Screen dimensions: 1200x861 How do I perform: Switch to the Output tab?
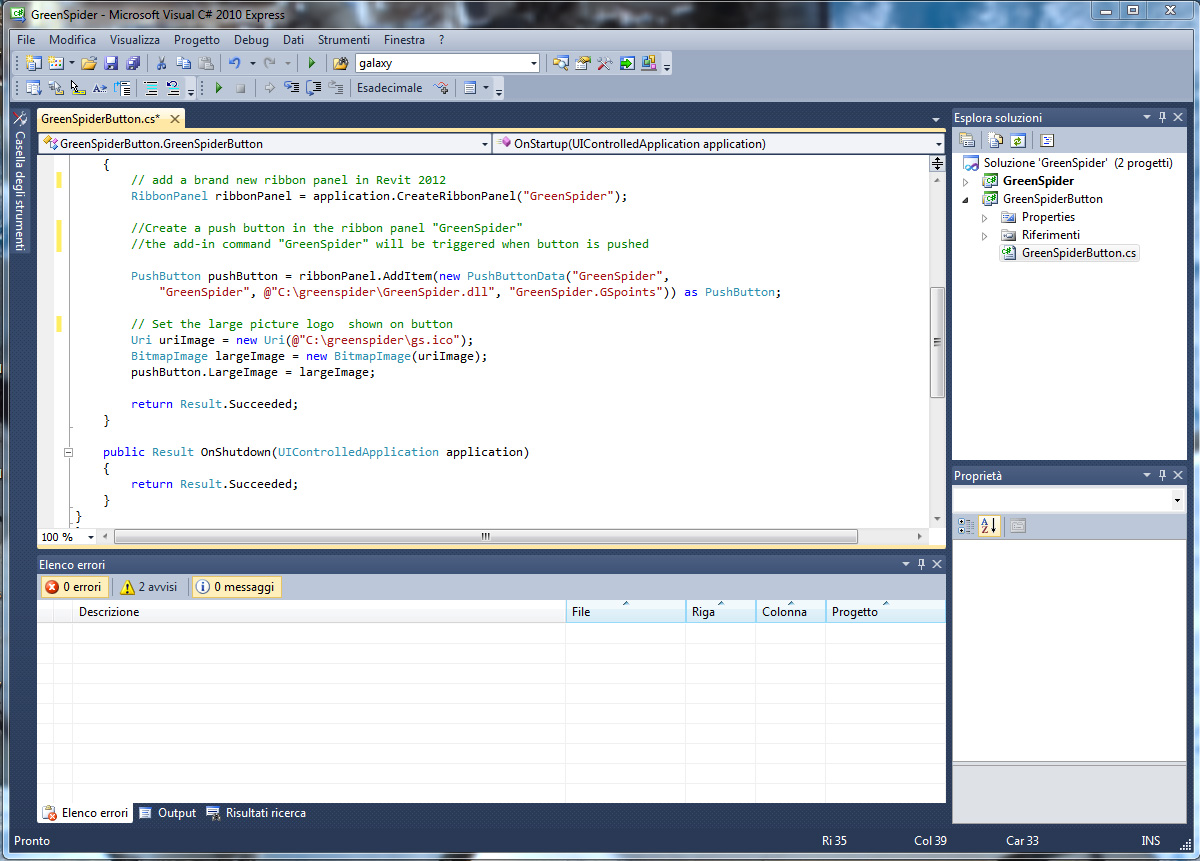[x=168, y=813]
